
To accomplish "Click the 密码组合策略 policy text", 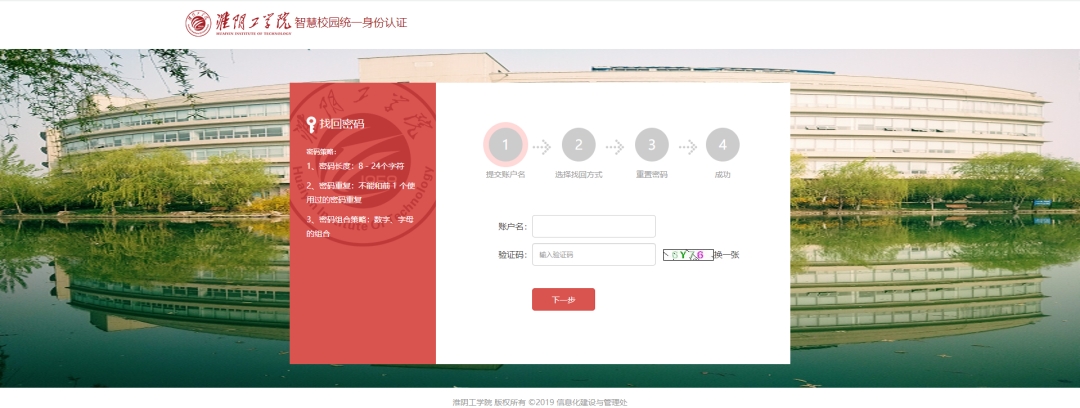I will (360, 226).
